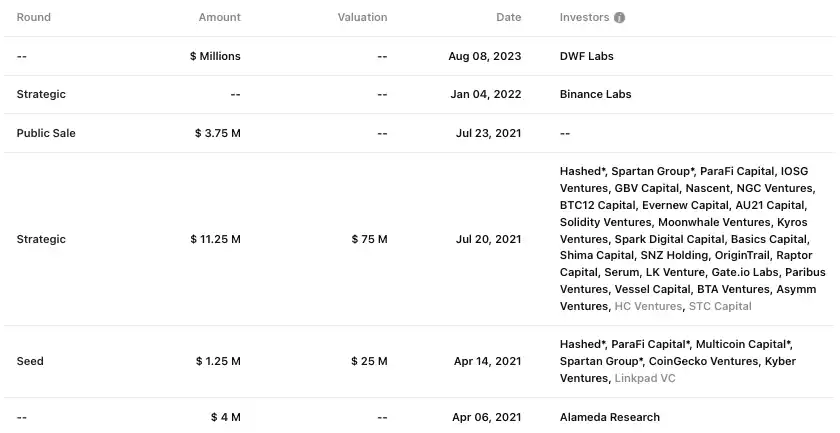Click the $ 11.25 M amount cell
The image size is (840, 433).
(x=215, y=239)
